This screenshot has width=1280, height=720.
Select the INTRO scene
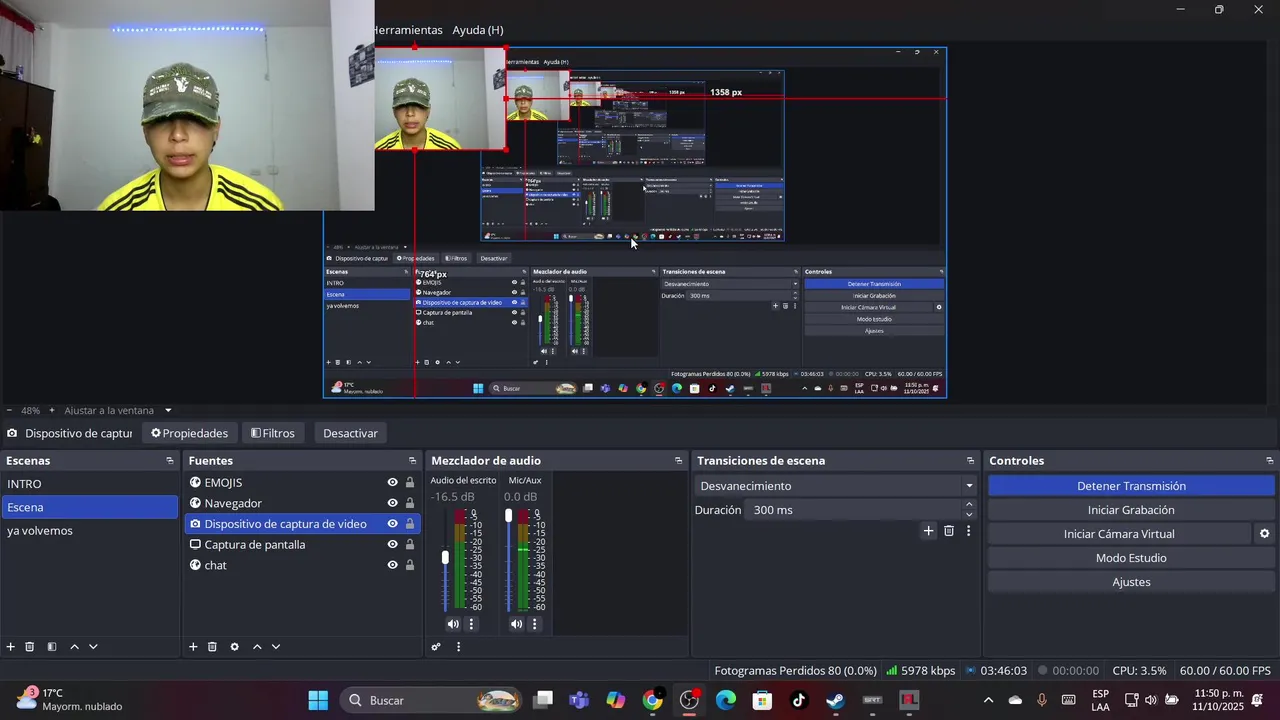tap(89, 484)
